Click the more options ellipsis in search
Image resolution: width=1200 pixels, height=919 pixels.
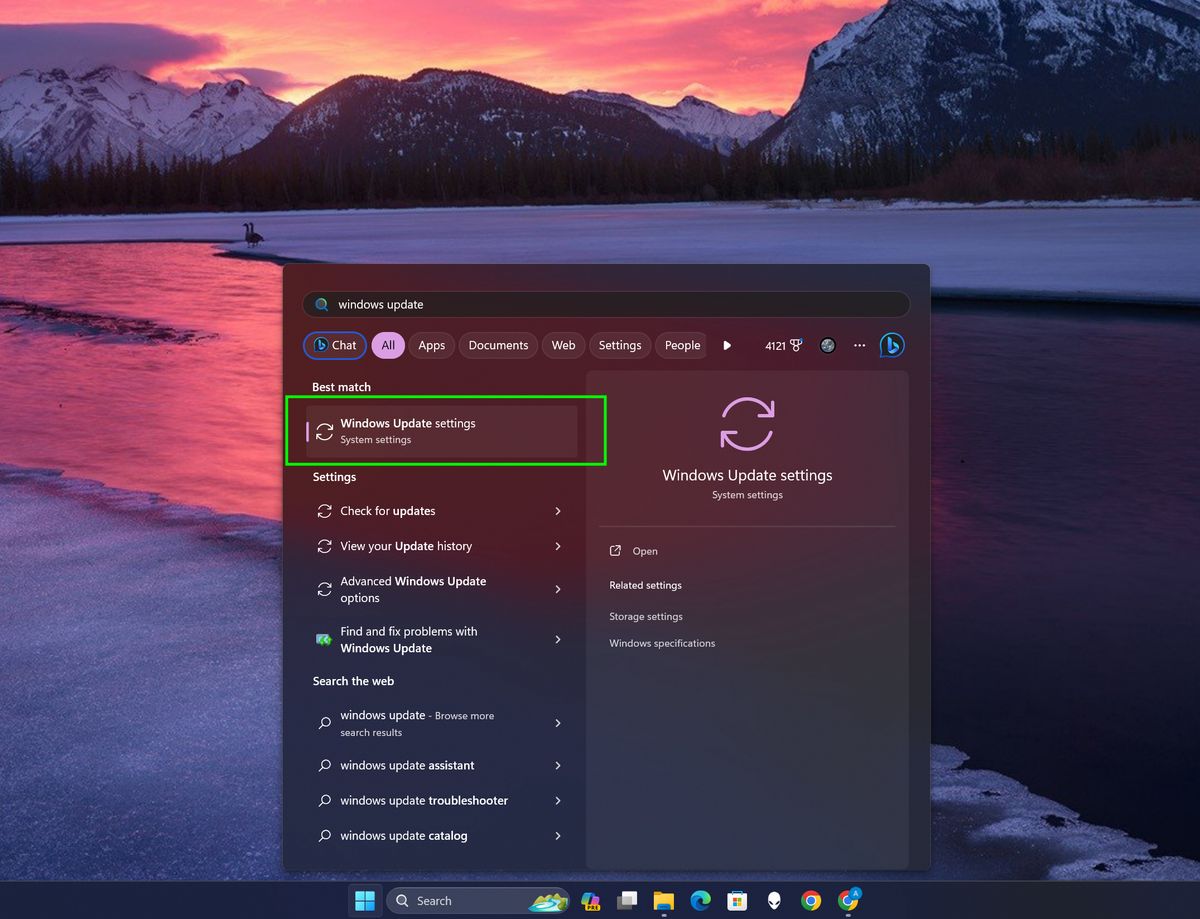pyautogui.click(x=859, y=345)
